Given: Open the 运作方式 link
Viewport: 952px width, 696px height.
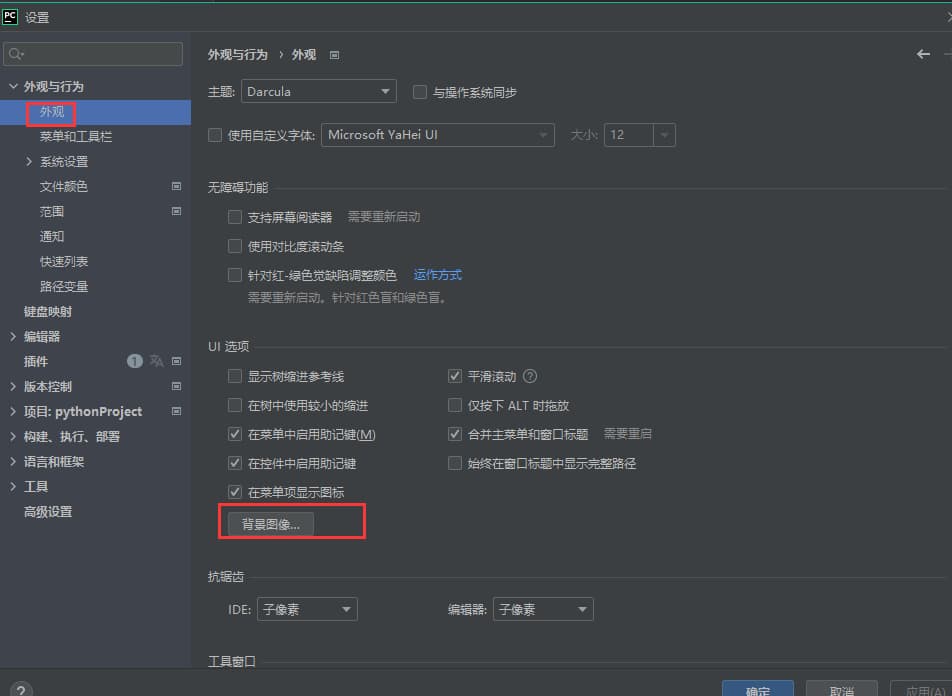Looking at the screenshot, I should coord(437,275).
